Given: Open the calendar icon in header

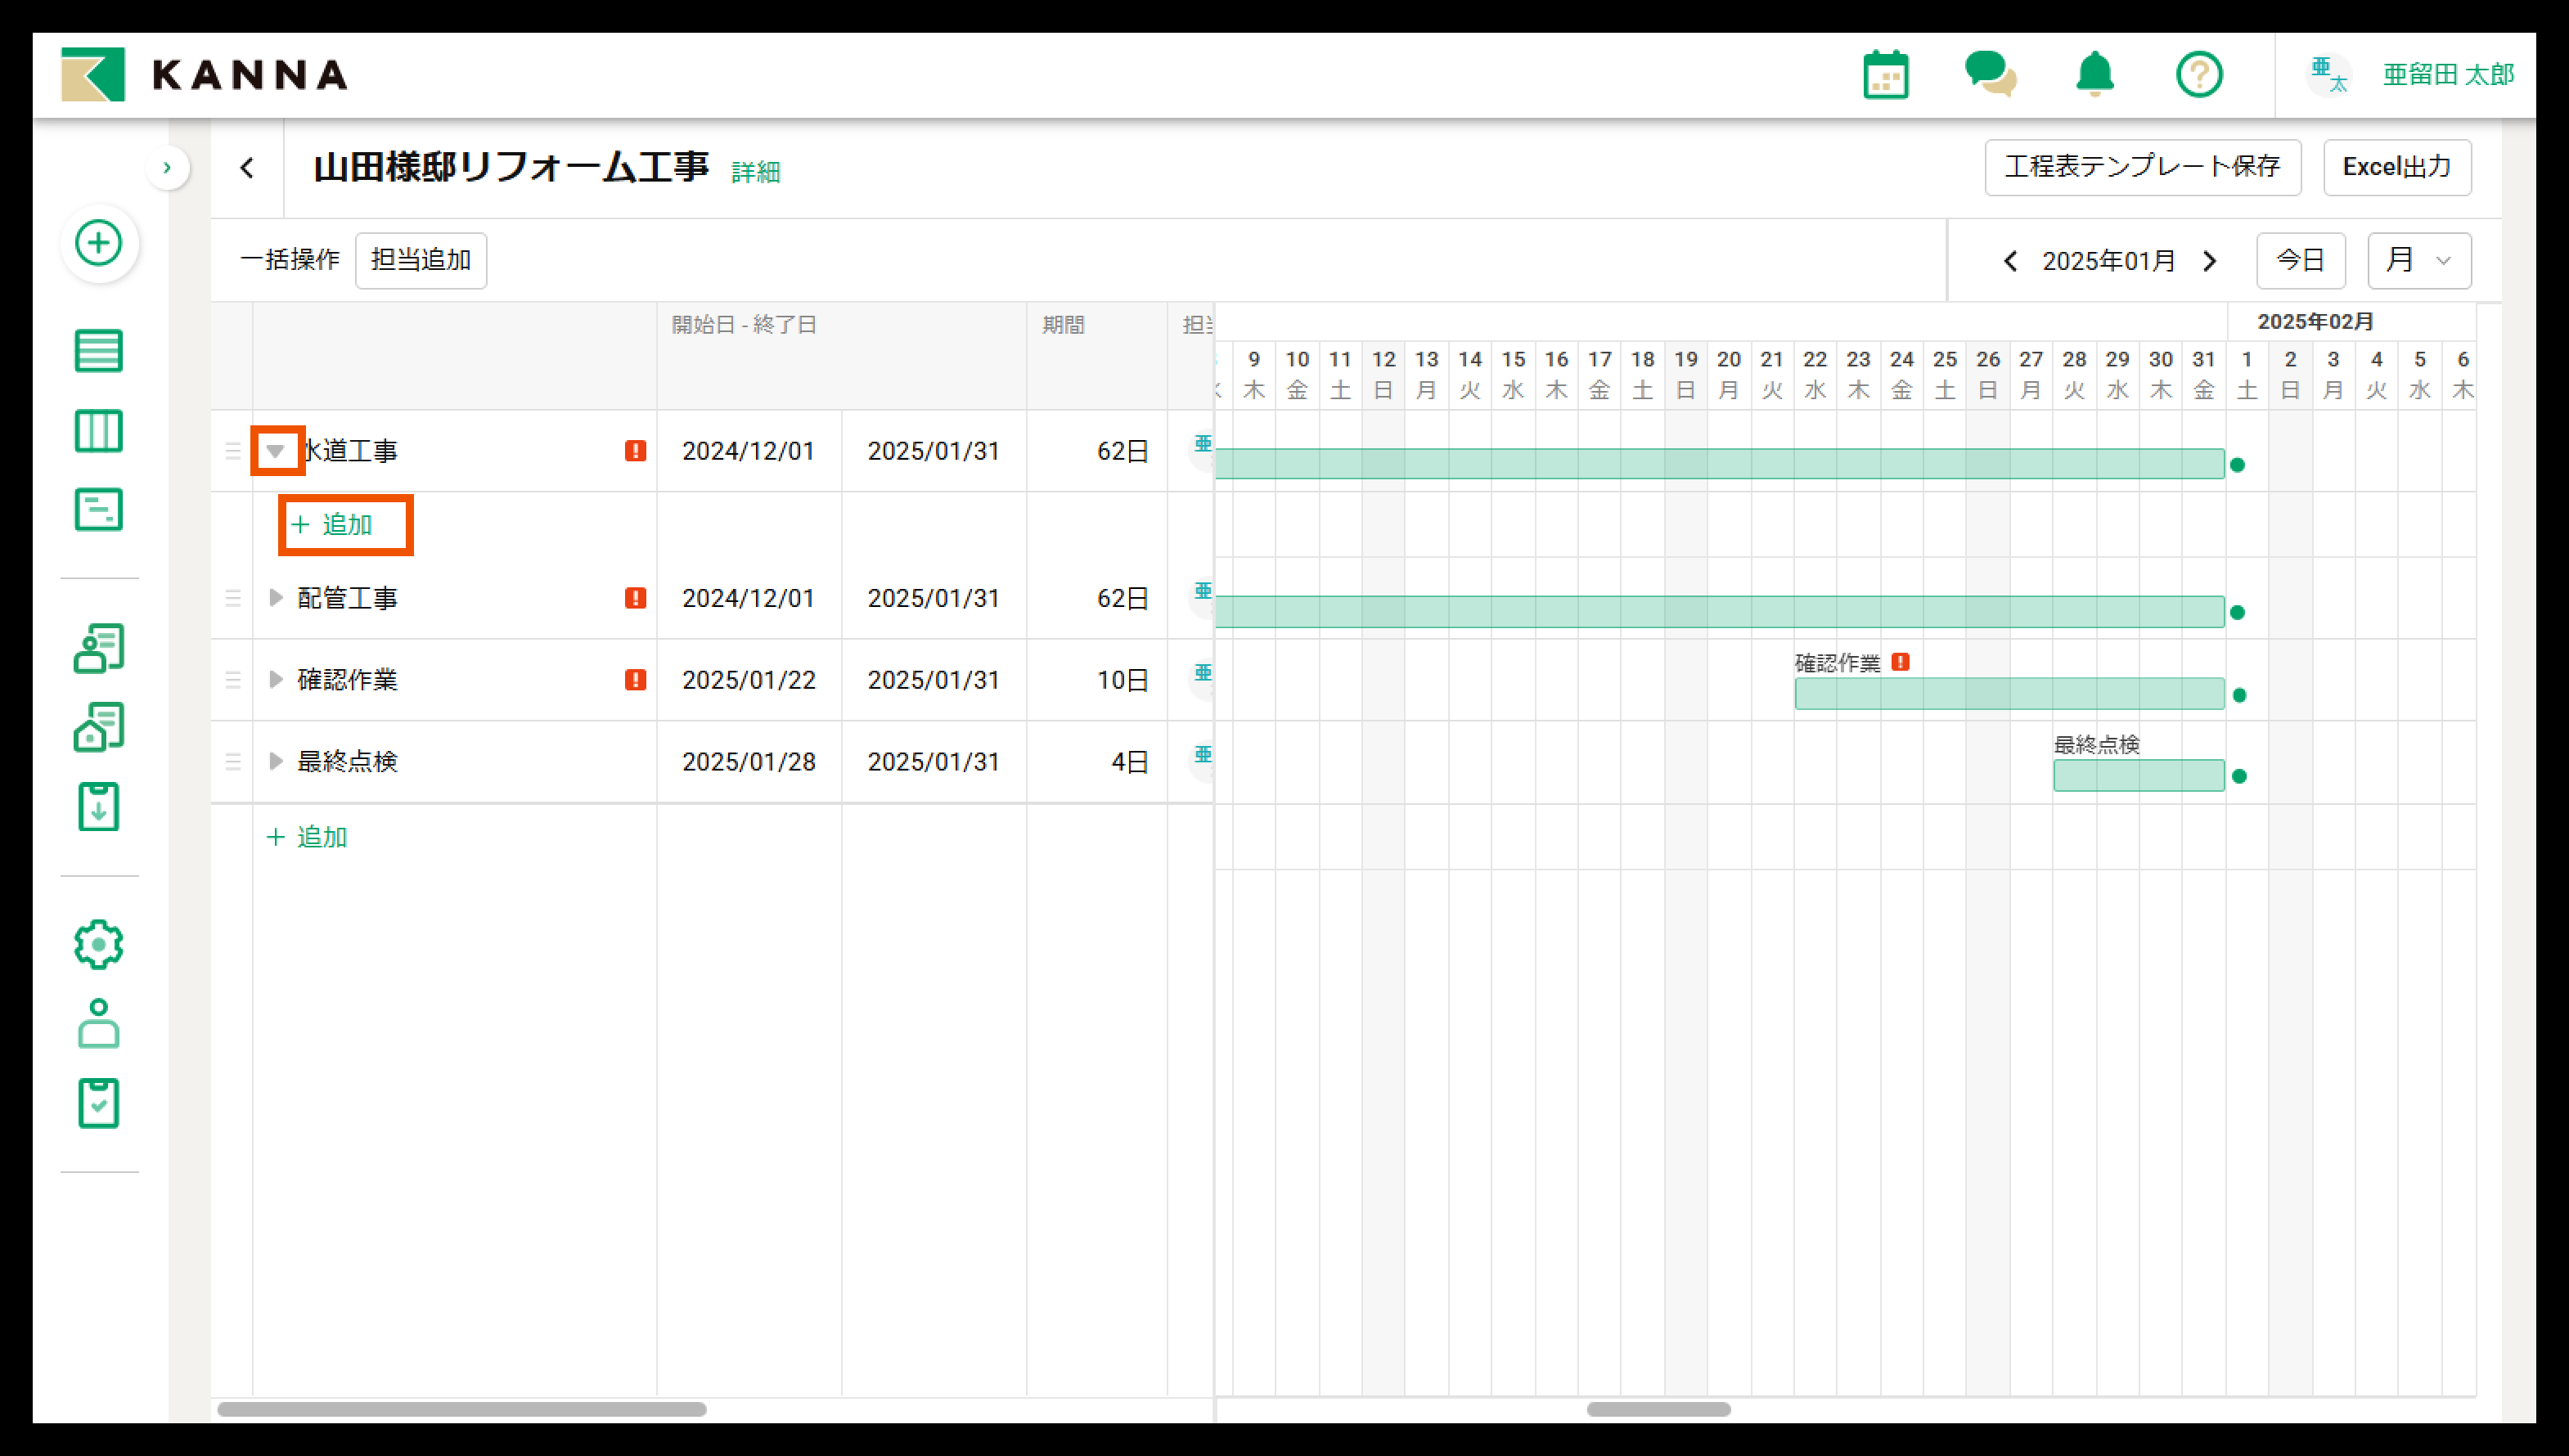Looking at the screenshot, I should [1886, 75].
